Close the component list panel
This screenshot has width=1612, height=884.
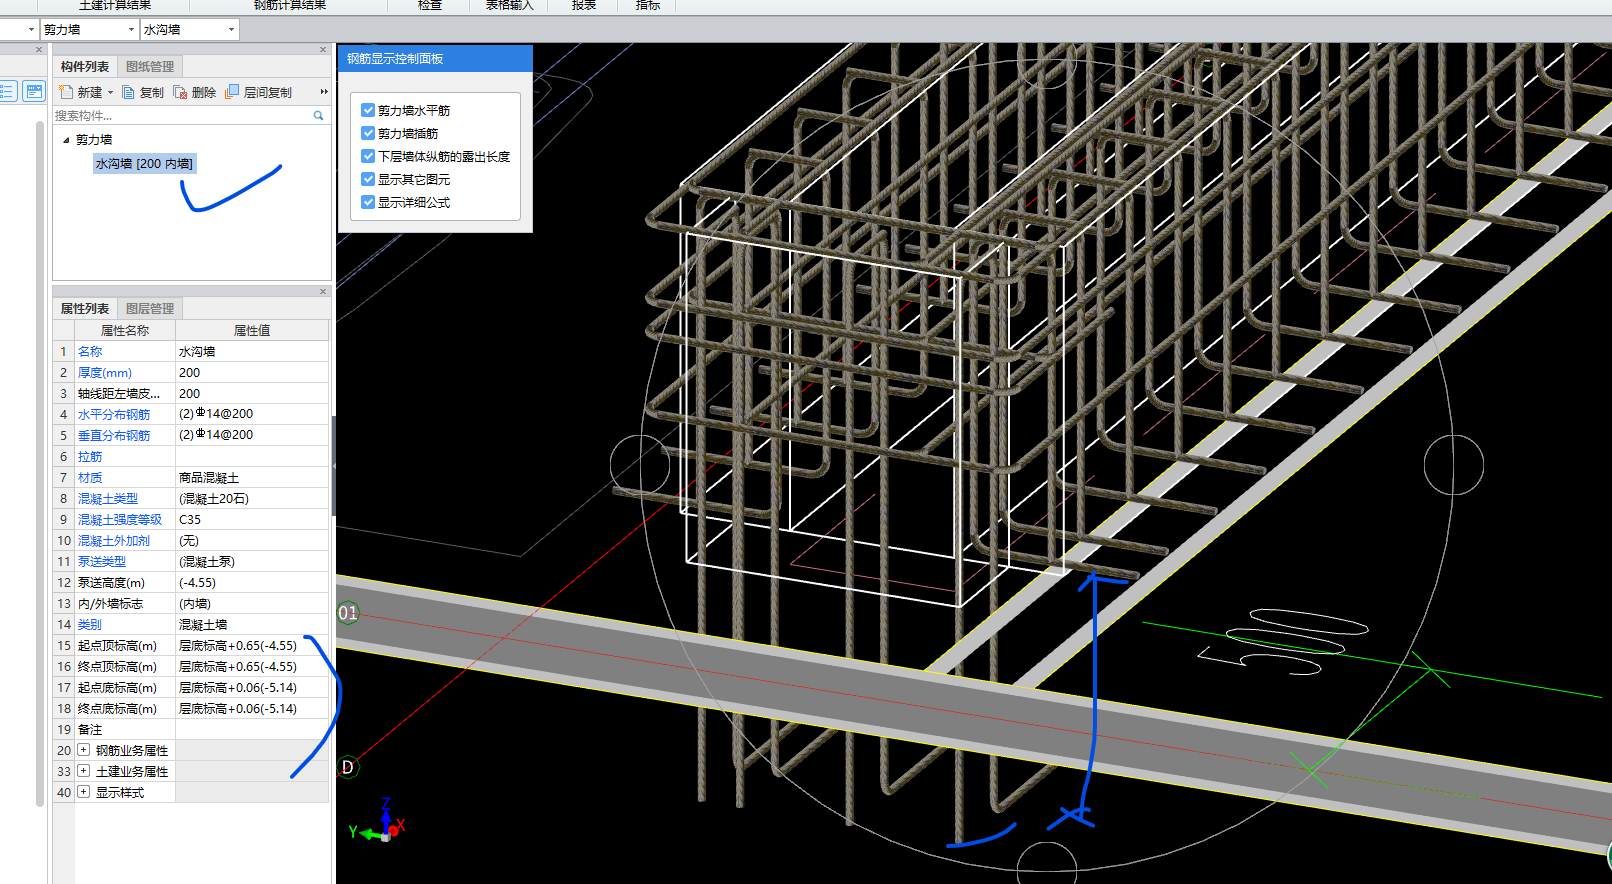pyautogui.click(x=323, y=49)
